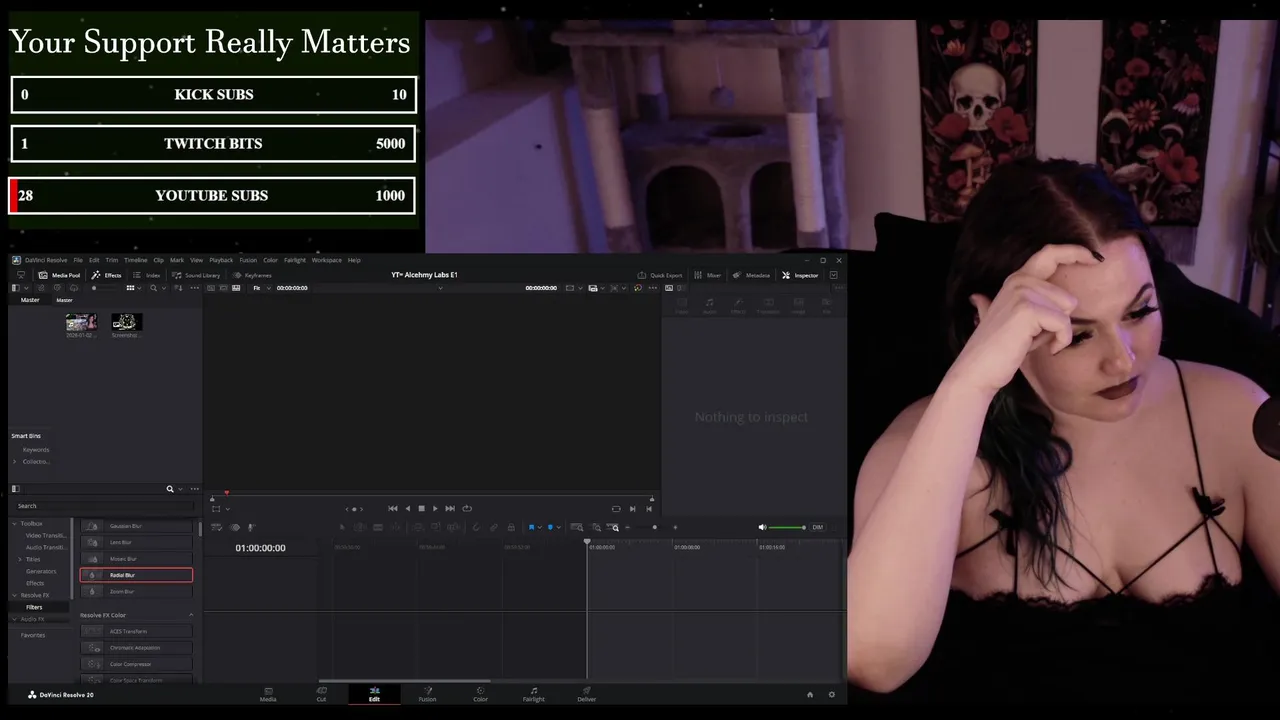Image resolution: width=1280 pixels, height=720 pixels.
Task: Open the Trim menu
Action: pyautogui.click(x=111, y=260)
